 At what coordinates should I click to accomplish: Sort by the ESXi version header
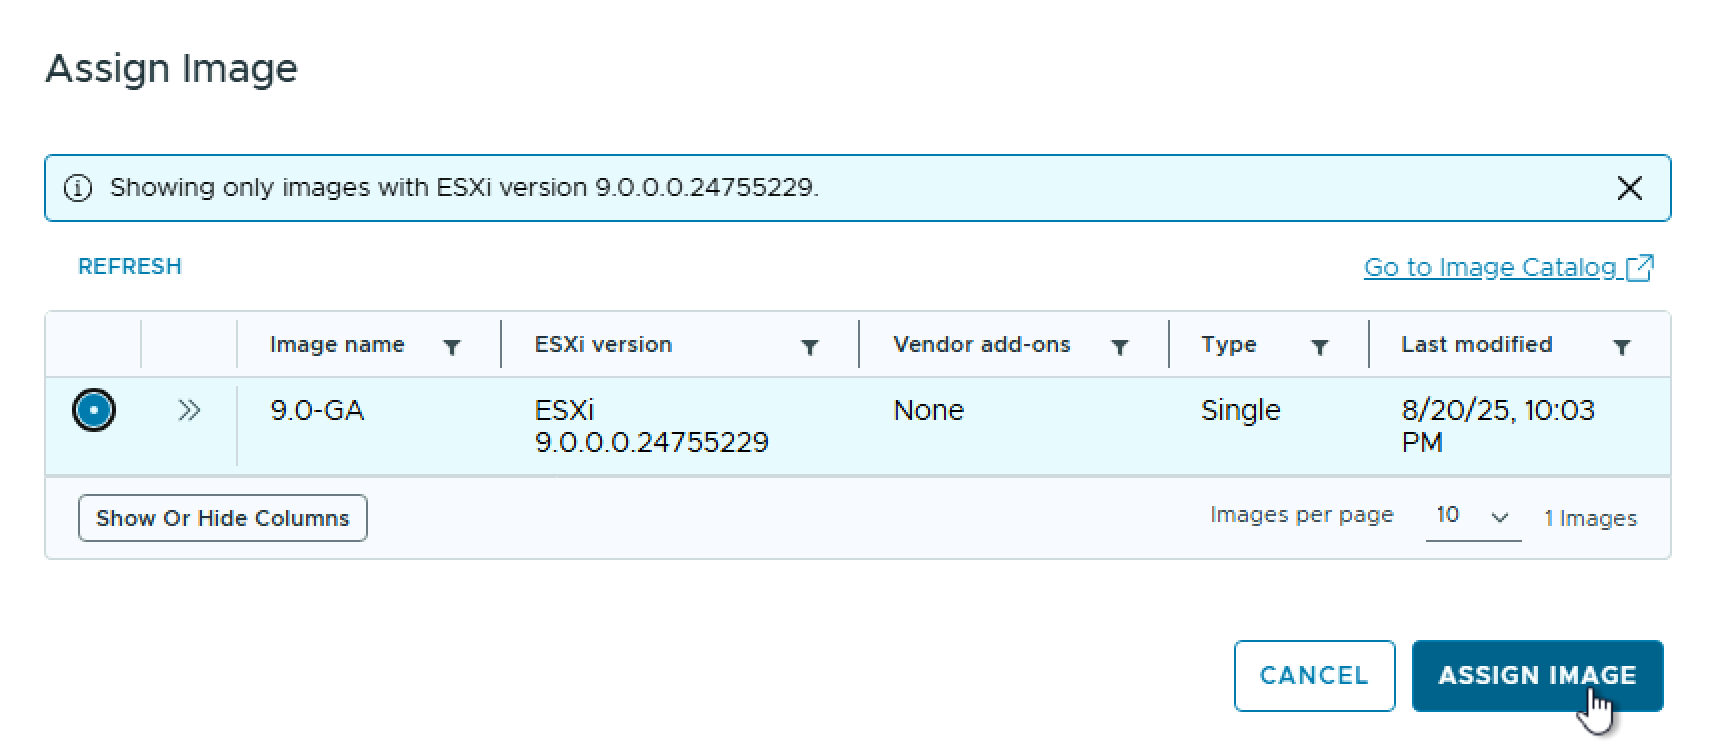click(x=603, y=345)
